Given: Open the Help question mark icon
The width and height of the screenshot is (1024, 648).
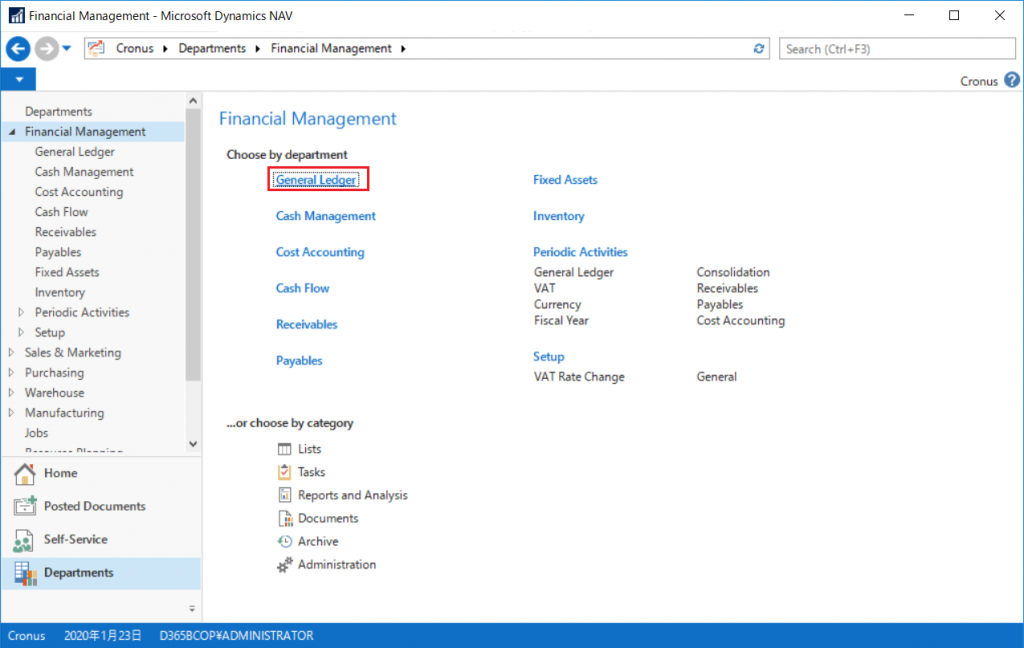Looking at the screenshot, I should [1012, 80].
